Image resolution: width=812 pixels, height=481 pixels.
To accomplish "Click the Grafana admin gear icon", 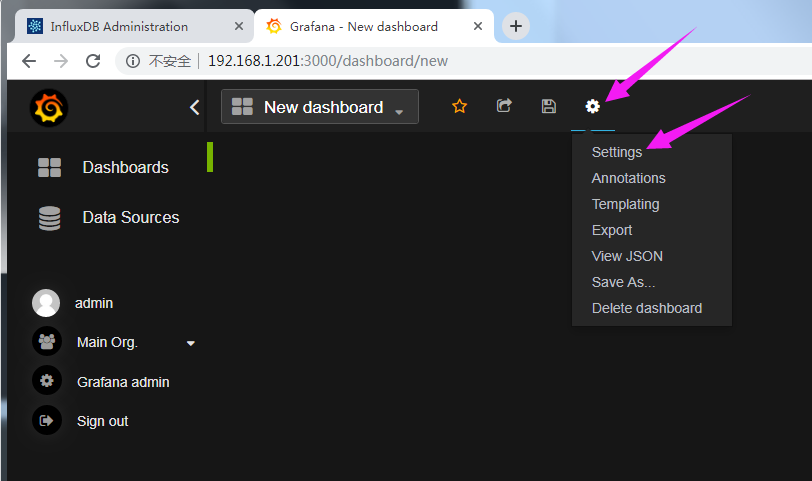I will click(47, 381).
